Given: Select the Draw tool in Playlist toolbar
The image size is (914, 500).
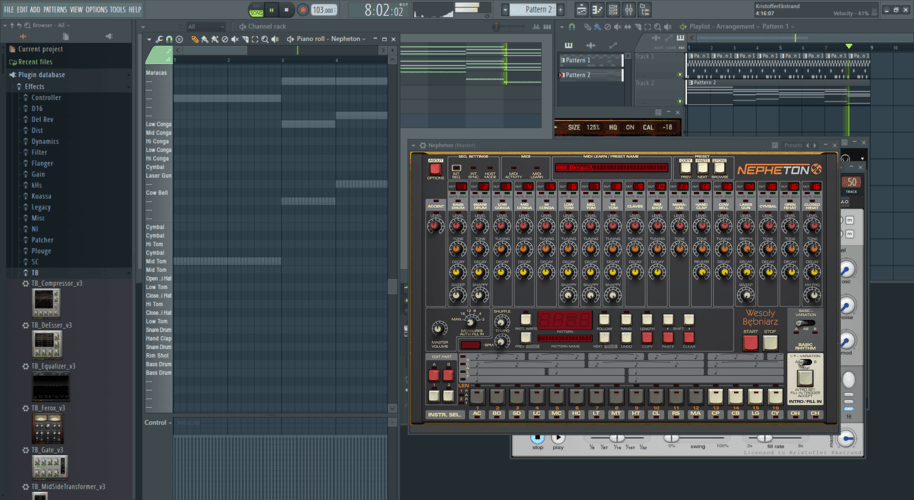Looking at the screenshot, I should tap(587, 27).
